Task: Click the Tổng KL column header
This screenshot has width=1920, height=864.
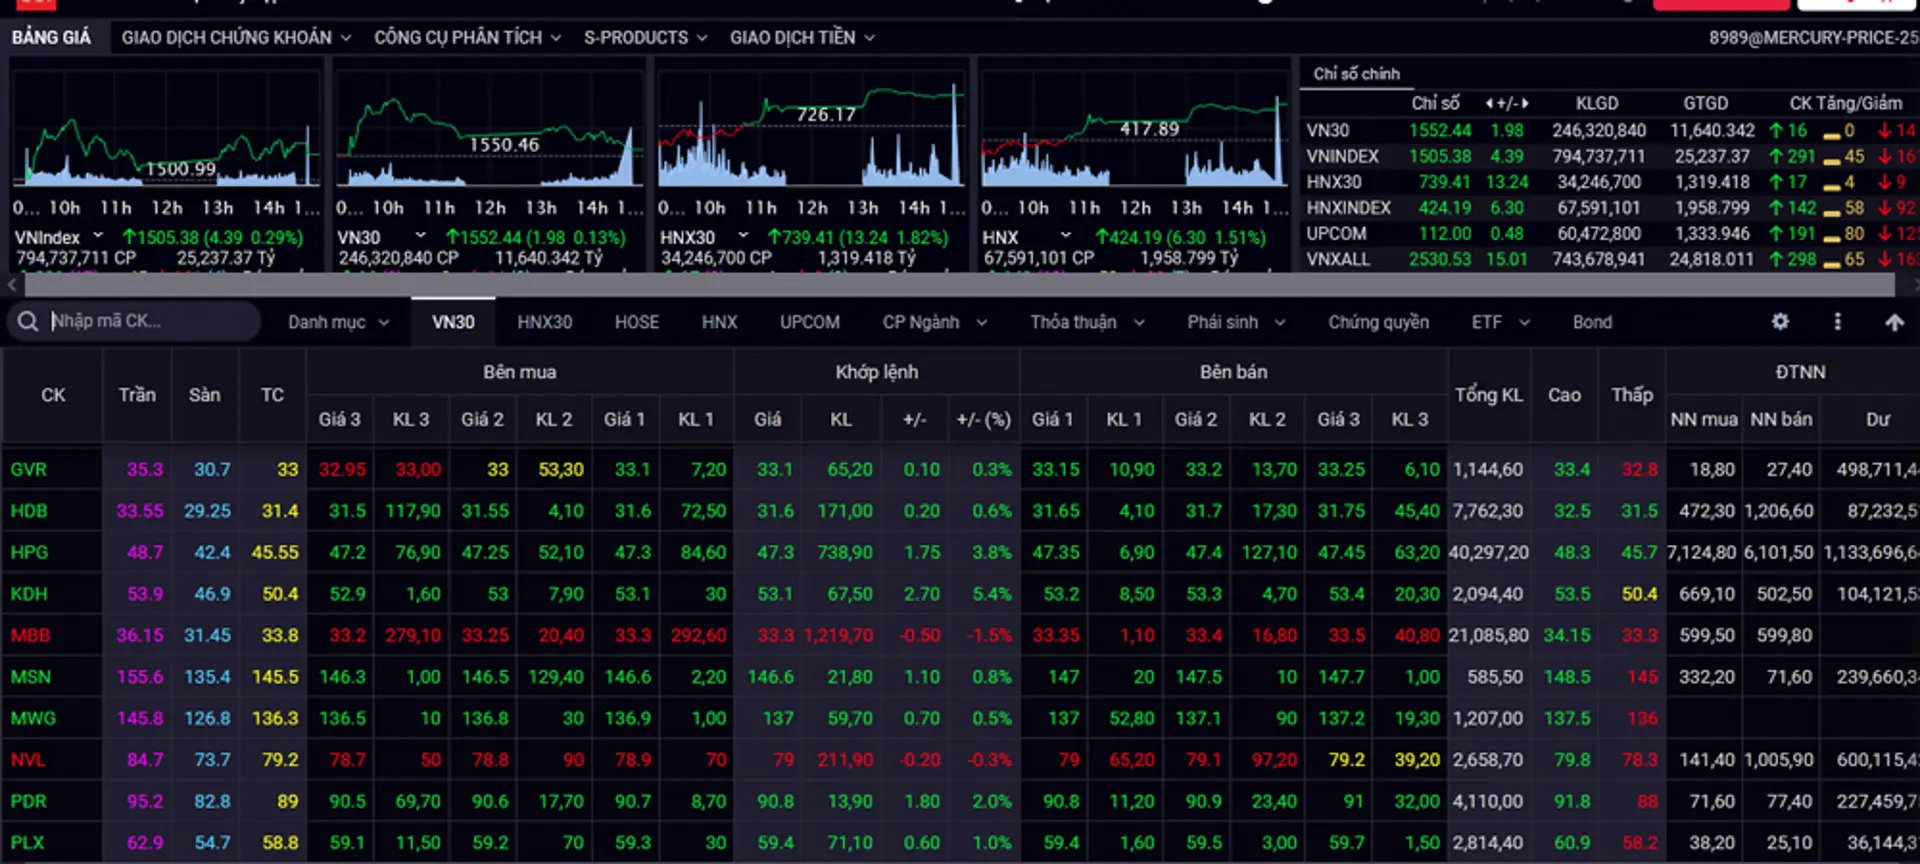Action: 1488,395
